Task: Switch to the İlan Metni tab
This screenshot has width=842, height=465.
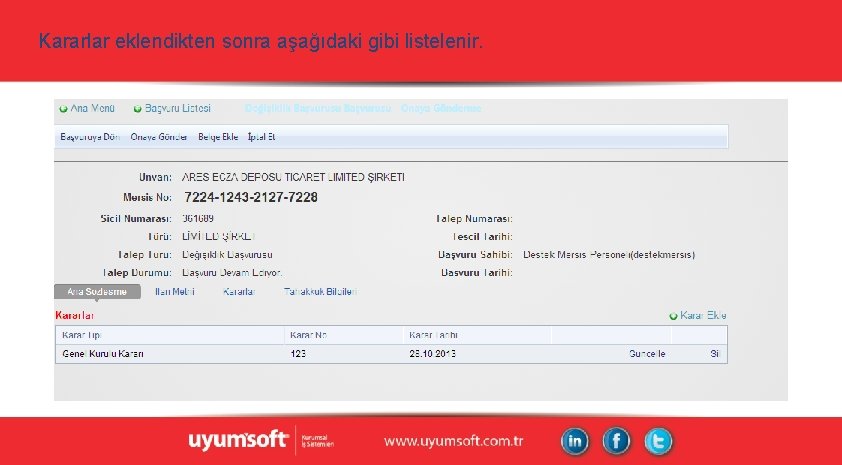Action: (175, 292)
